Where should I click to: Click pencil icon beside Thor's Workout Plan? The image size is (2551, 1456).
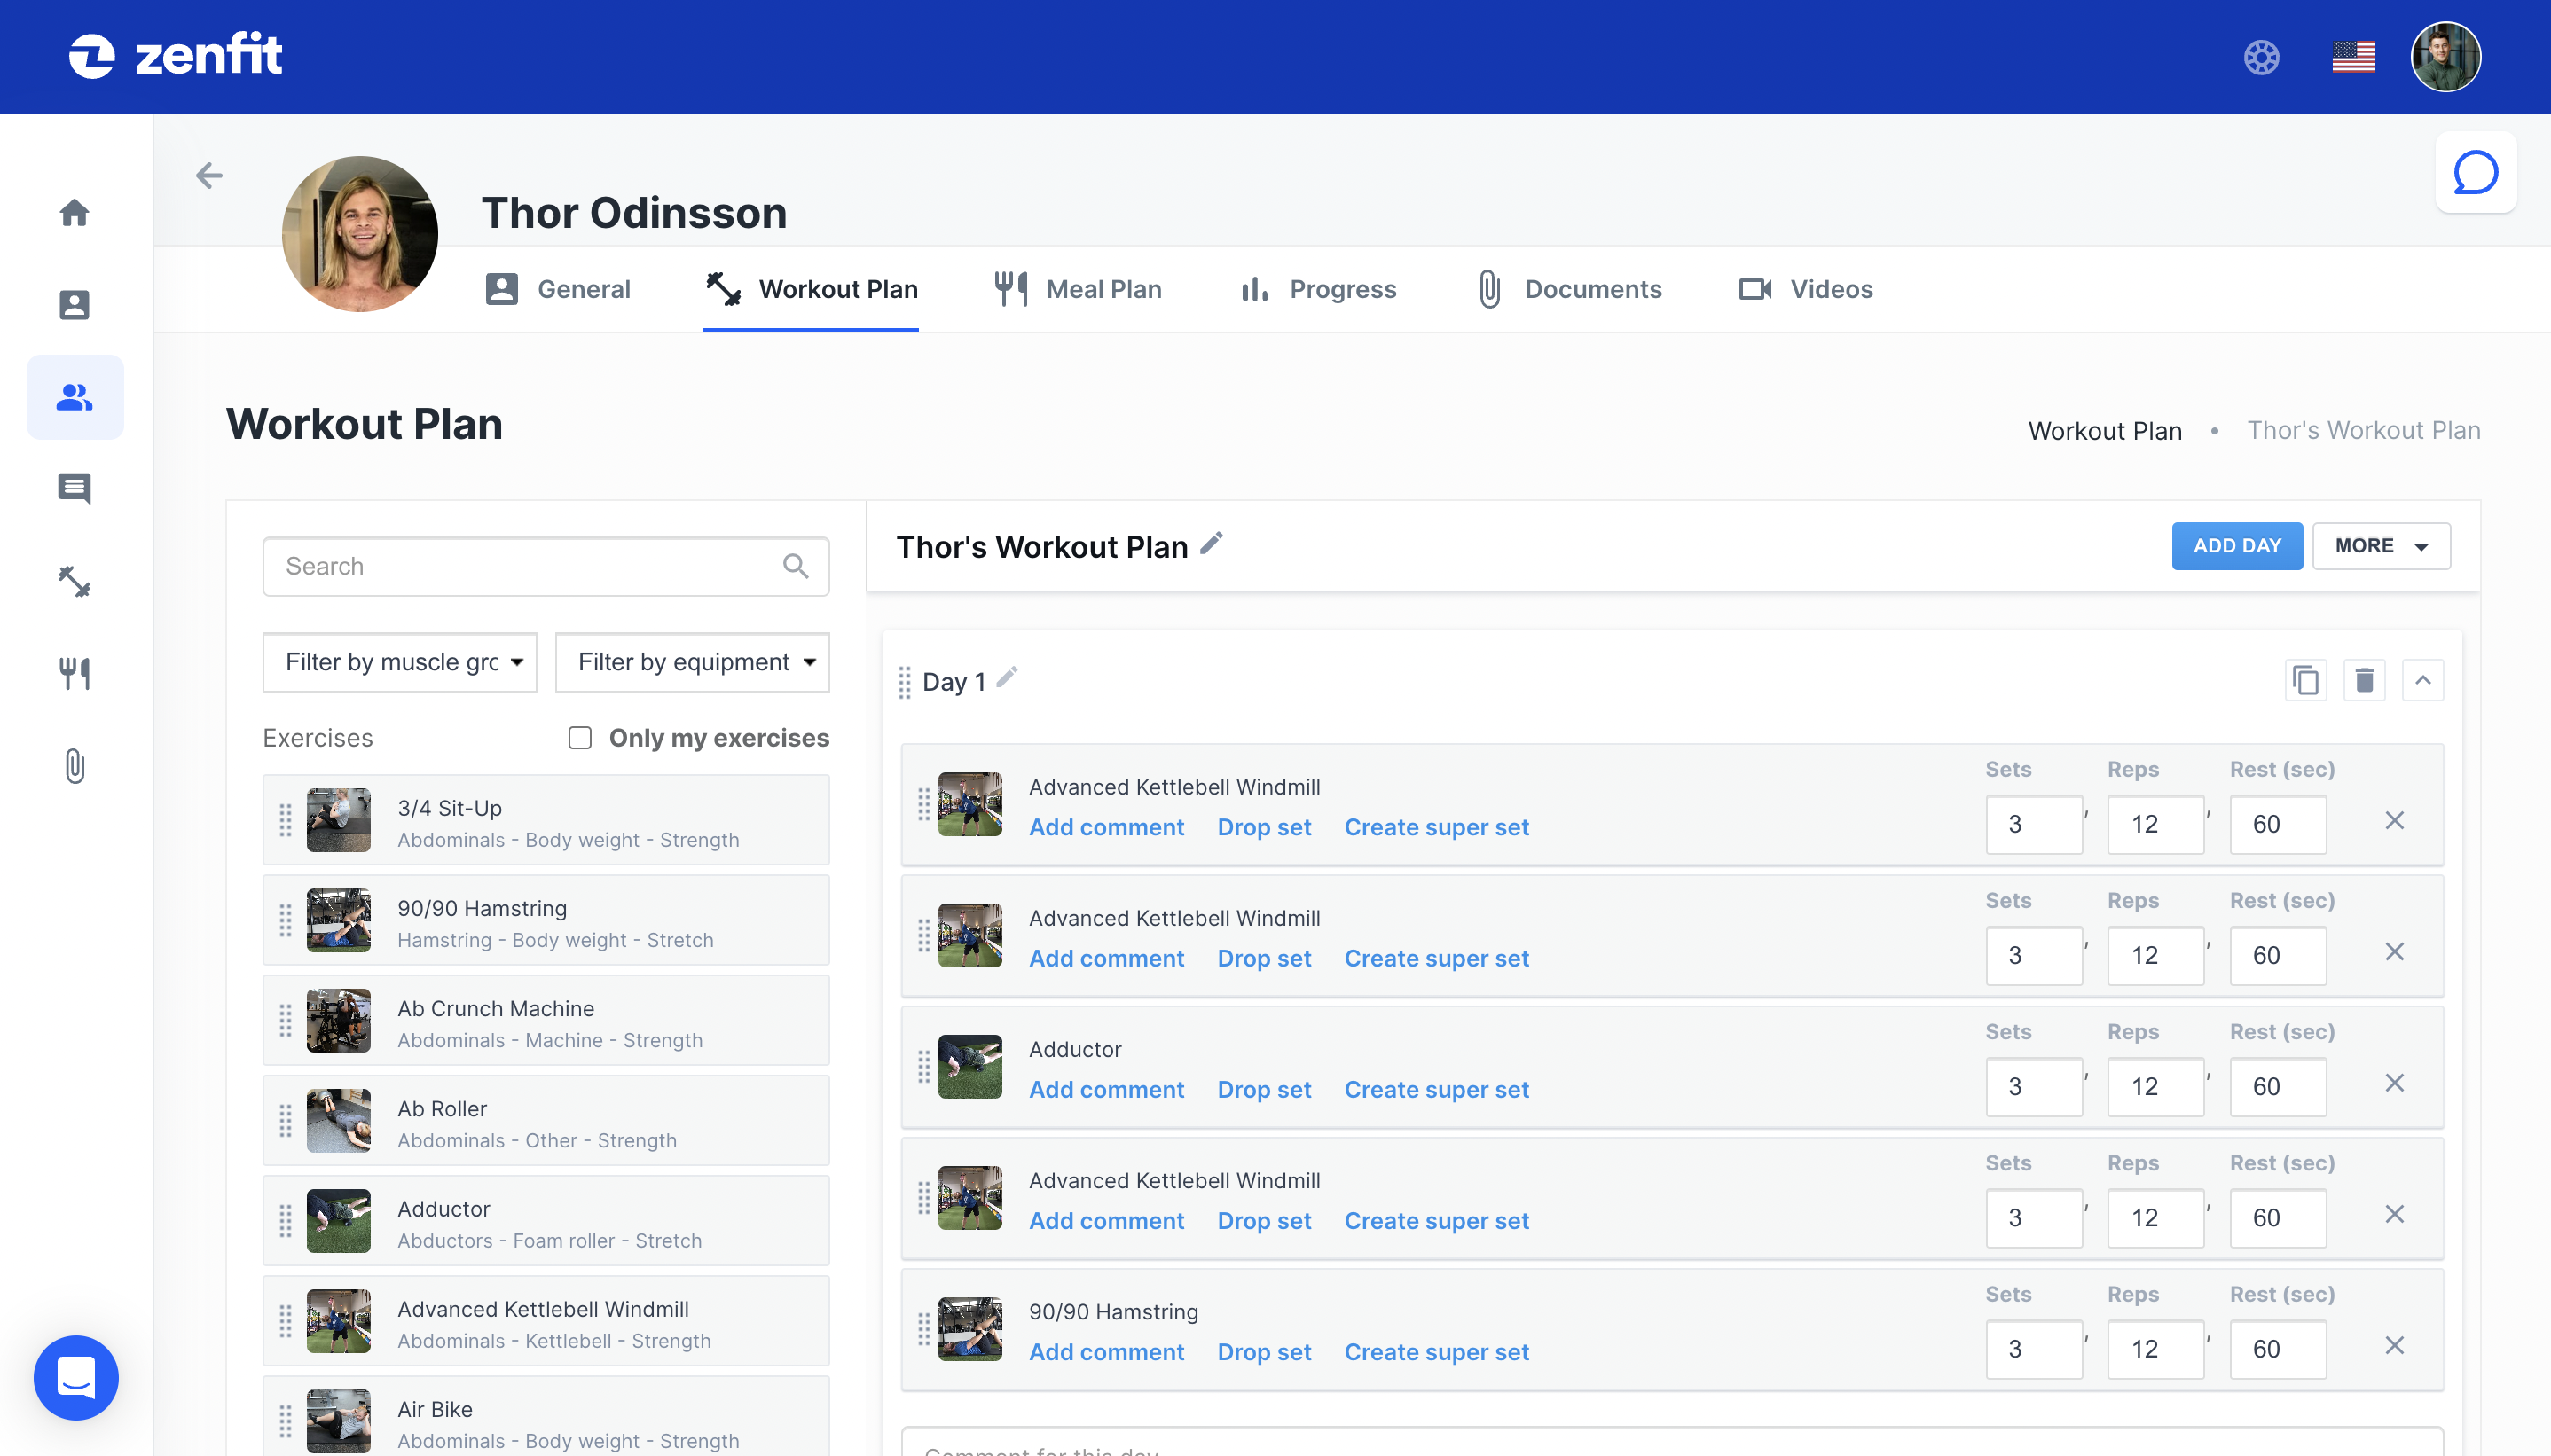1211,544
